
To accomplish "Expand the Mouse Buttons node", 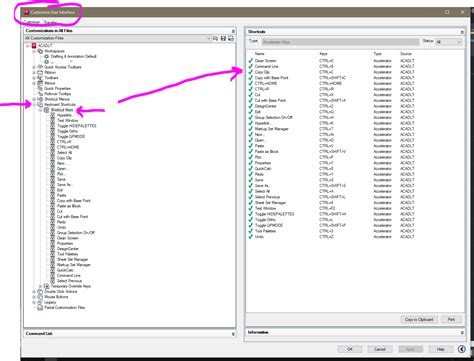I will [34, 297].
